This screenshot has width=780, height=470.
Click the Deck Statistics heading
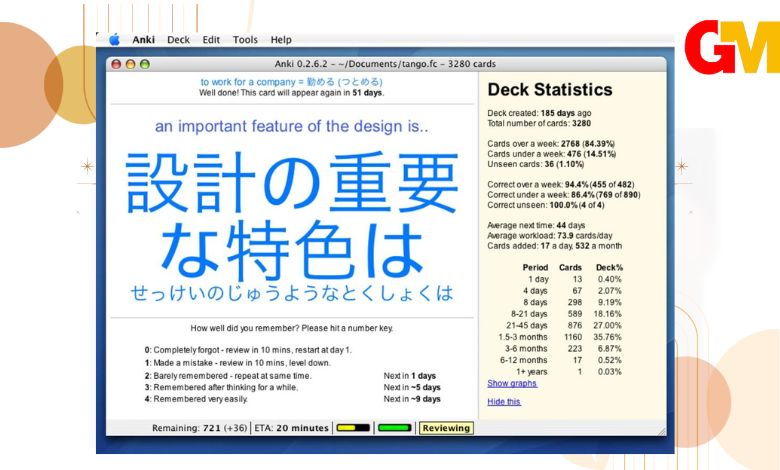[x=550, y=90]
